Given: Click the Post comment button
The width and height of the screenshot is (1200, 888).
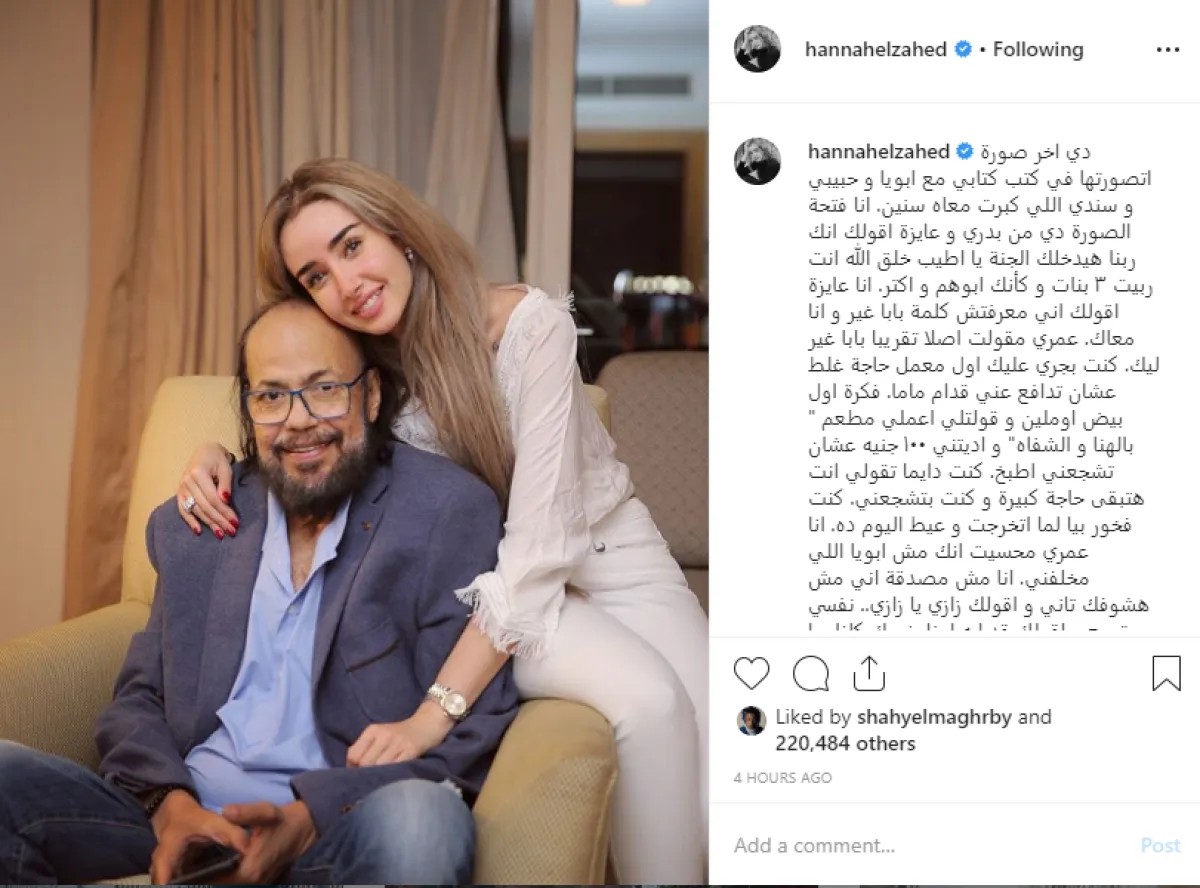Looking at the screenshot, I should 1160,845.
